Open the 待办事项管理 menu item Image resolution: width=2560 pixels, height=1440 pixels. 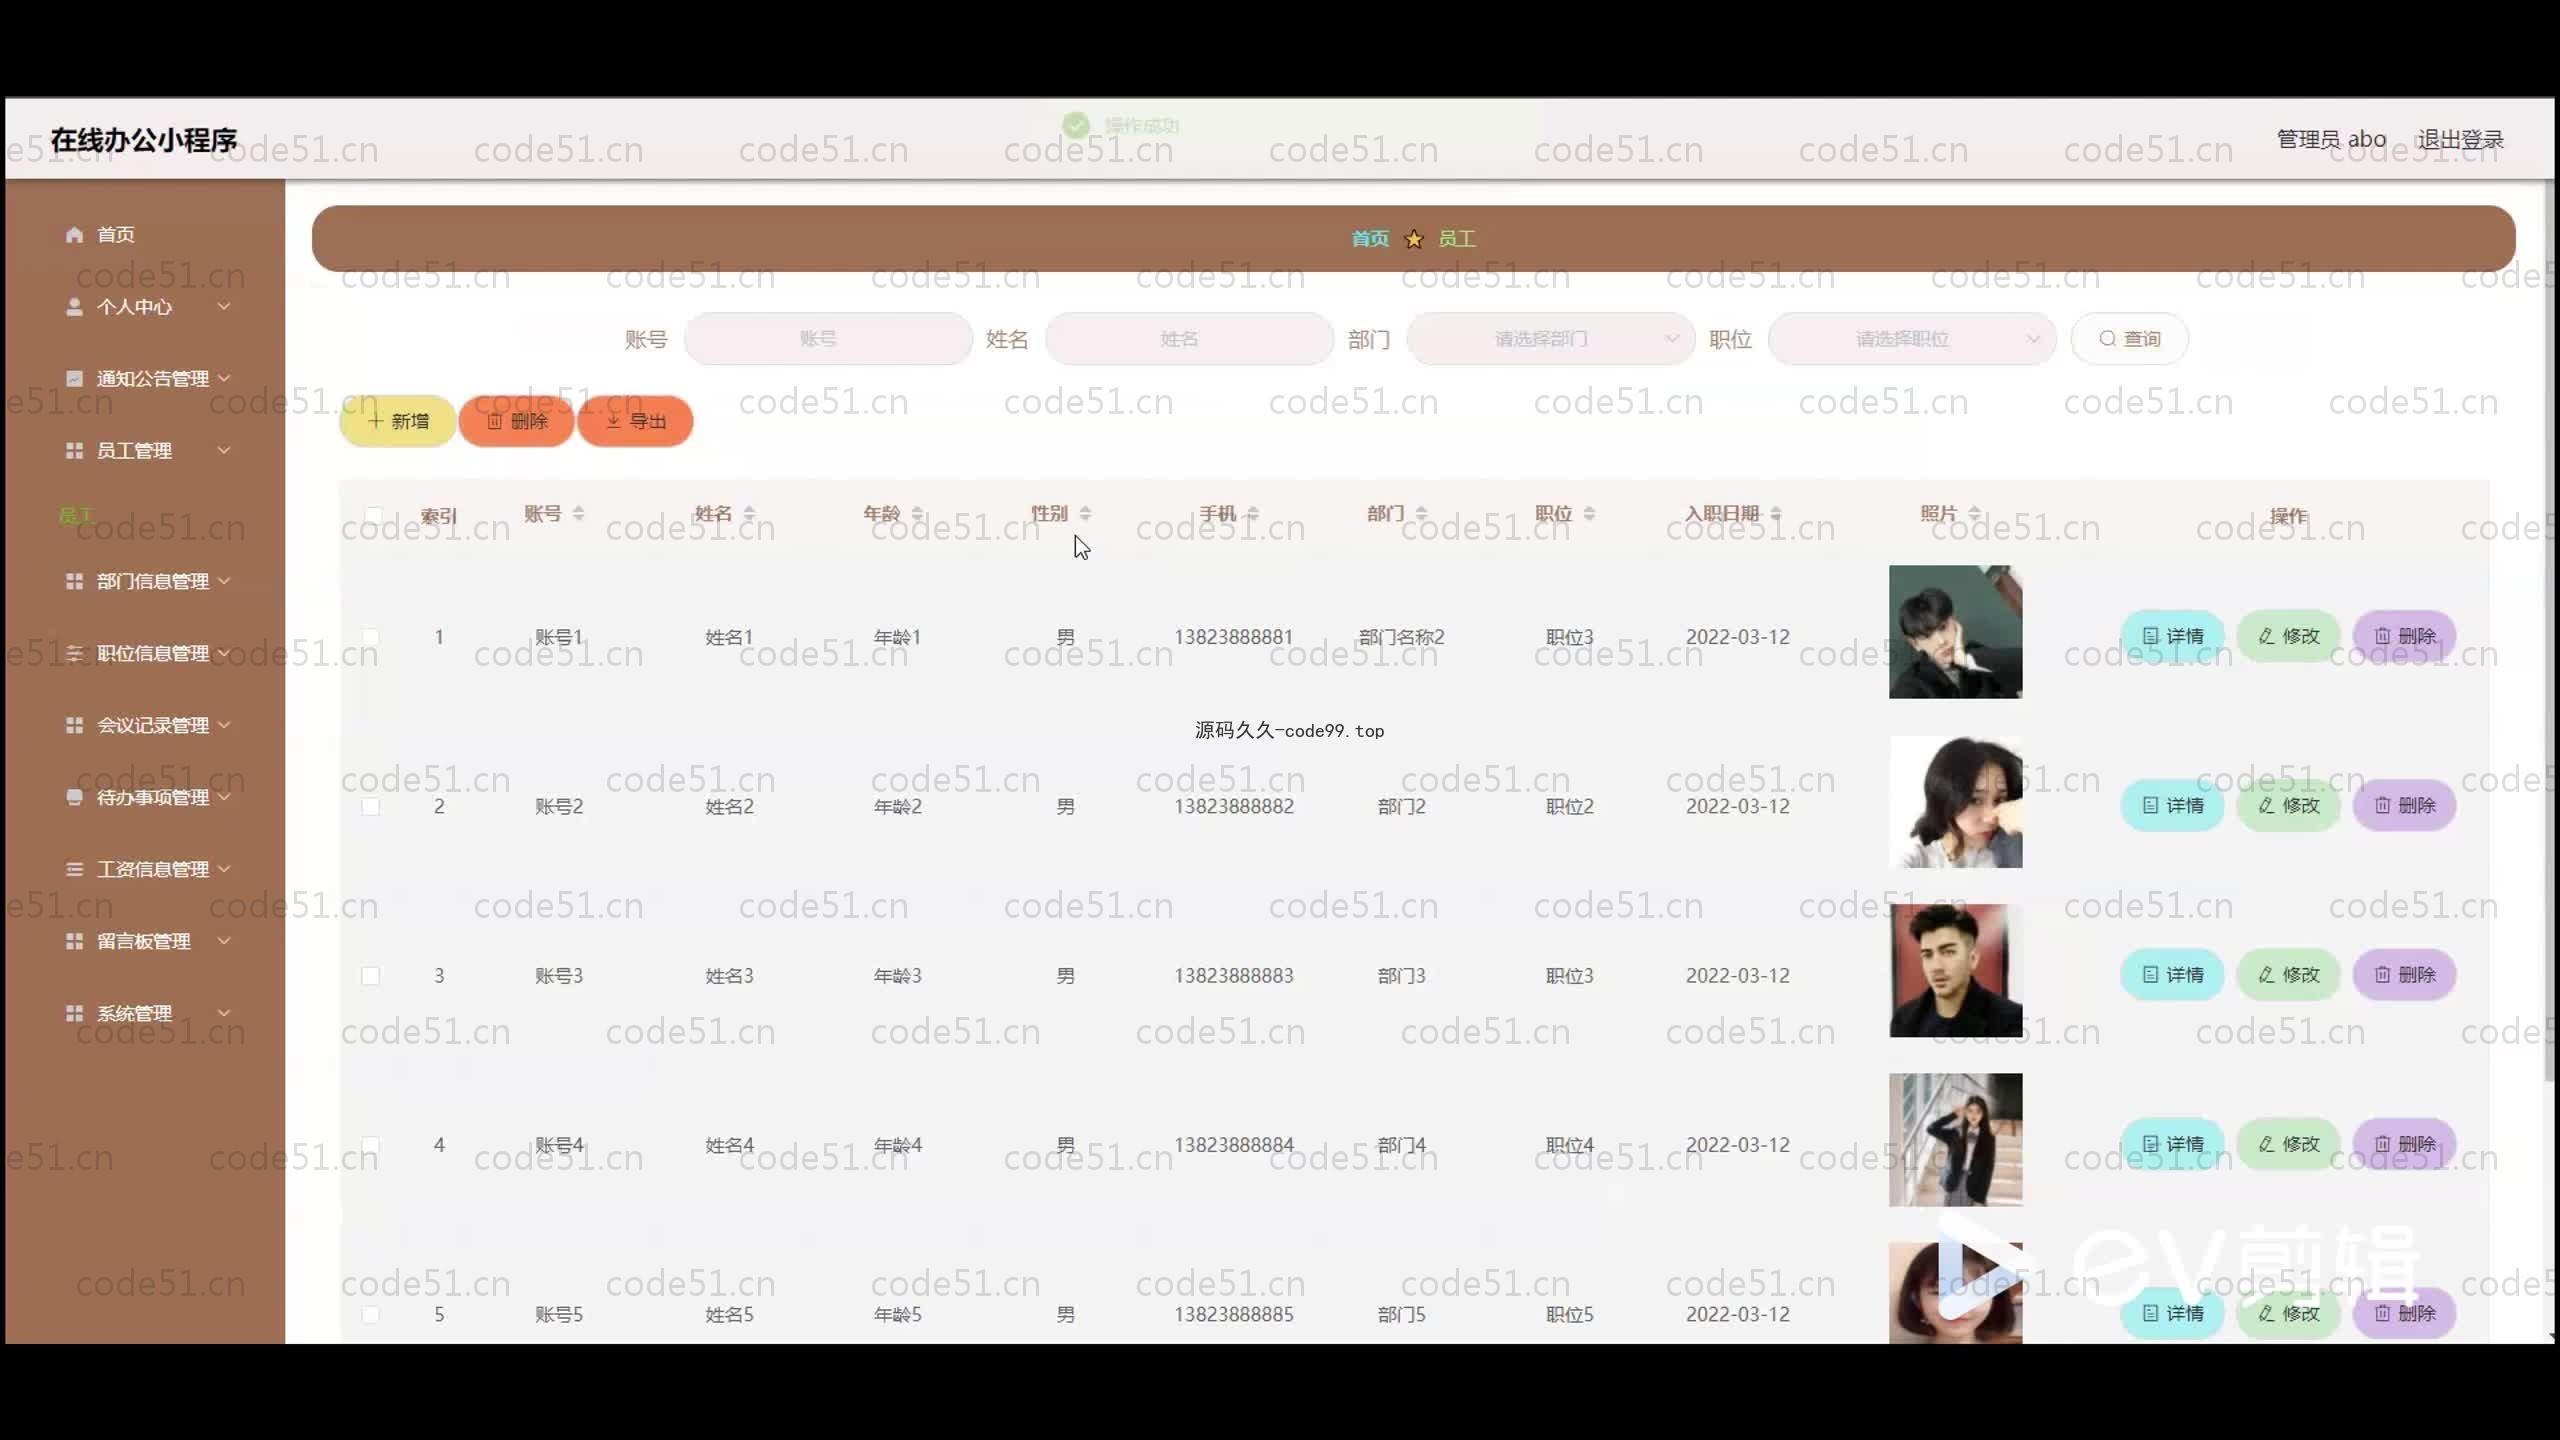[x=145, y=797]
